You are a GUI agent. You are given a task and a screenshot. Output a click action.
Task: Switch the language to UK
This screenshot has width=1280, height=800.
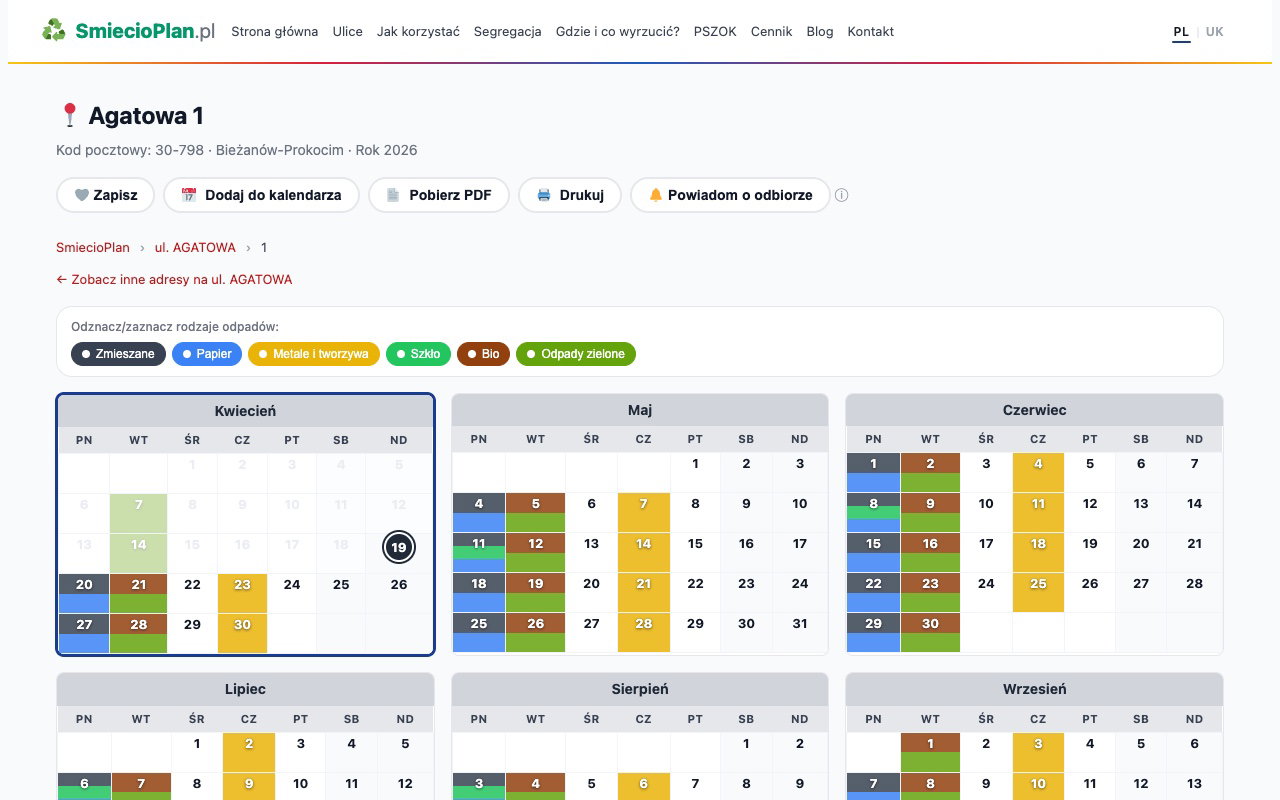click(1214, 32)
